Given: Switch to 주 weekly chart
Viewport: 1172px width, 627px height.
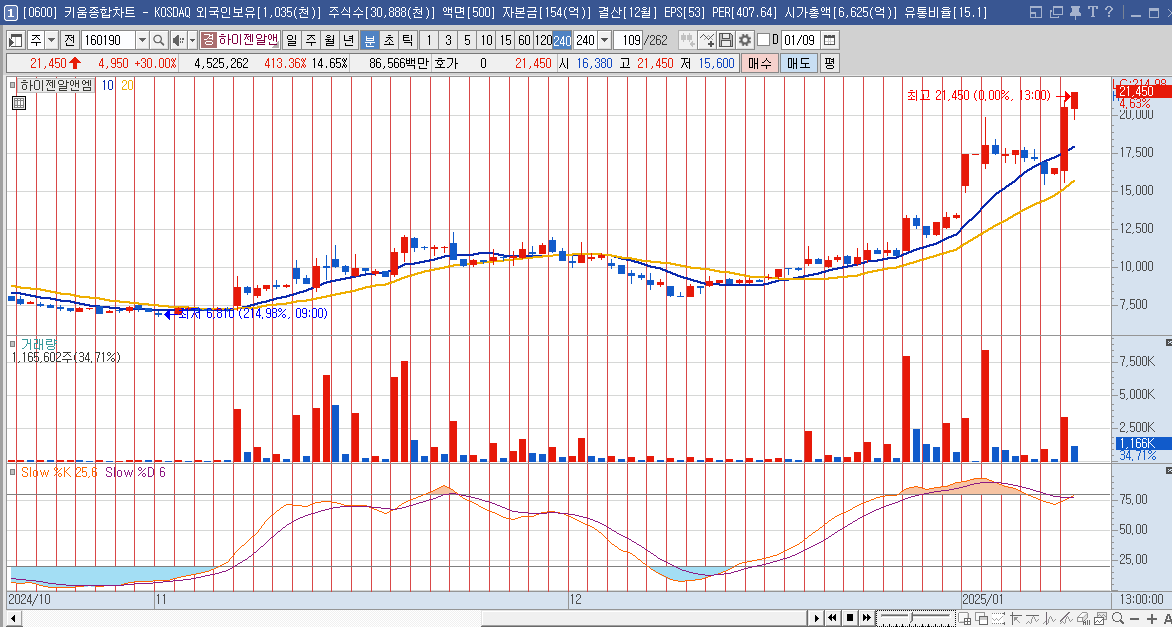Looking at the screenshot, I should (309, 40).
